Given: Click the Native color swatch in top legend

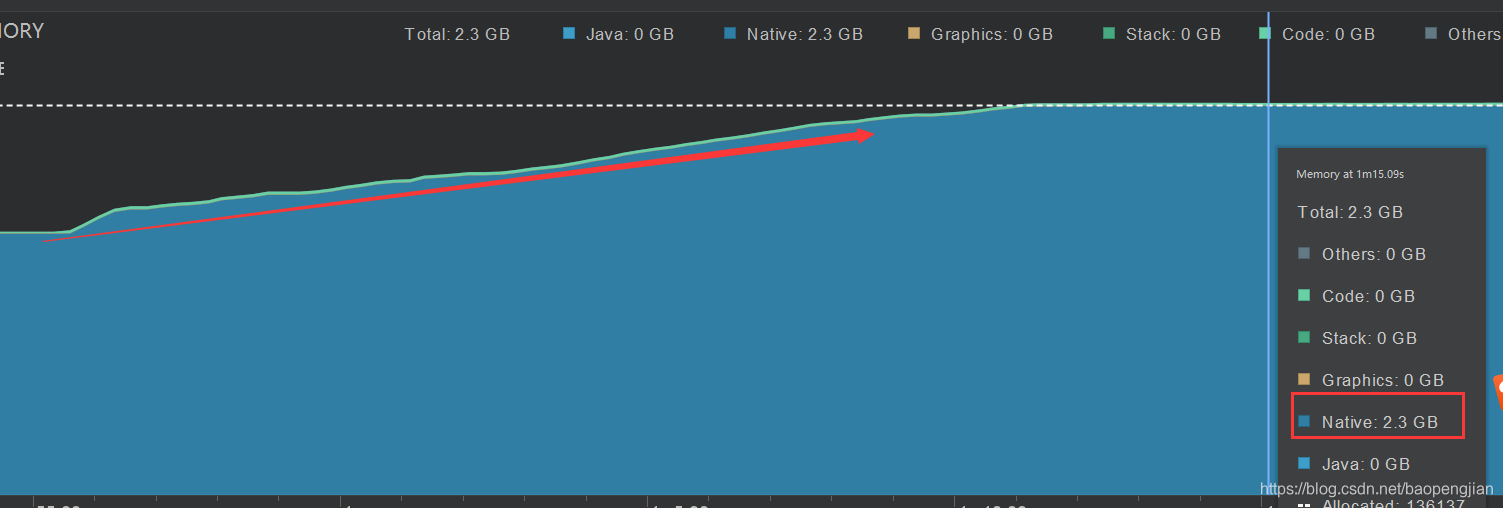Looking at the screenshot, I should (730, 34).
